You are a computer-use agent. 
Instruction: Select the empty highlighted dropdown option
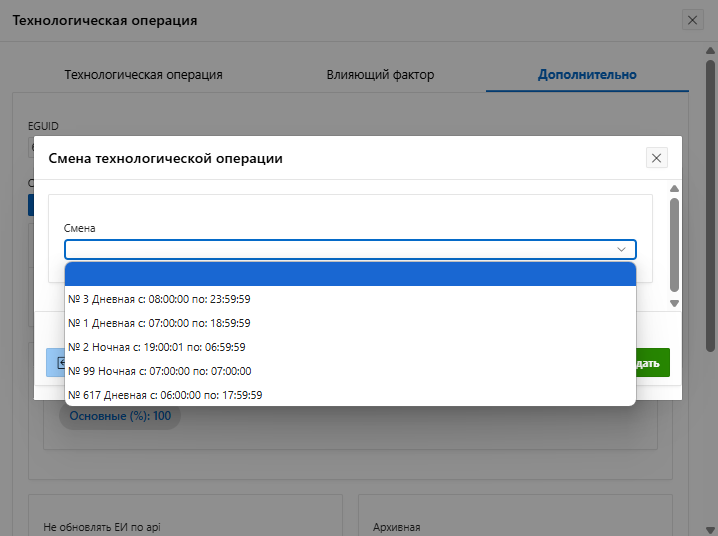tap(350, 274)
